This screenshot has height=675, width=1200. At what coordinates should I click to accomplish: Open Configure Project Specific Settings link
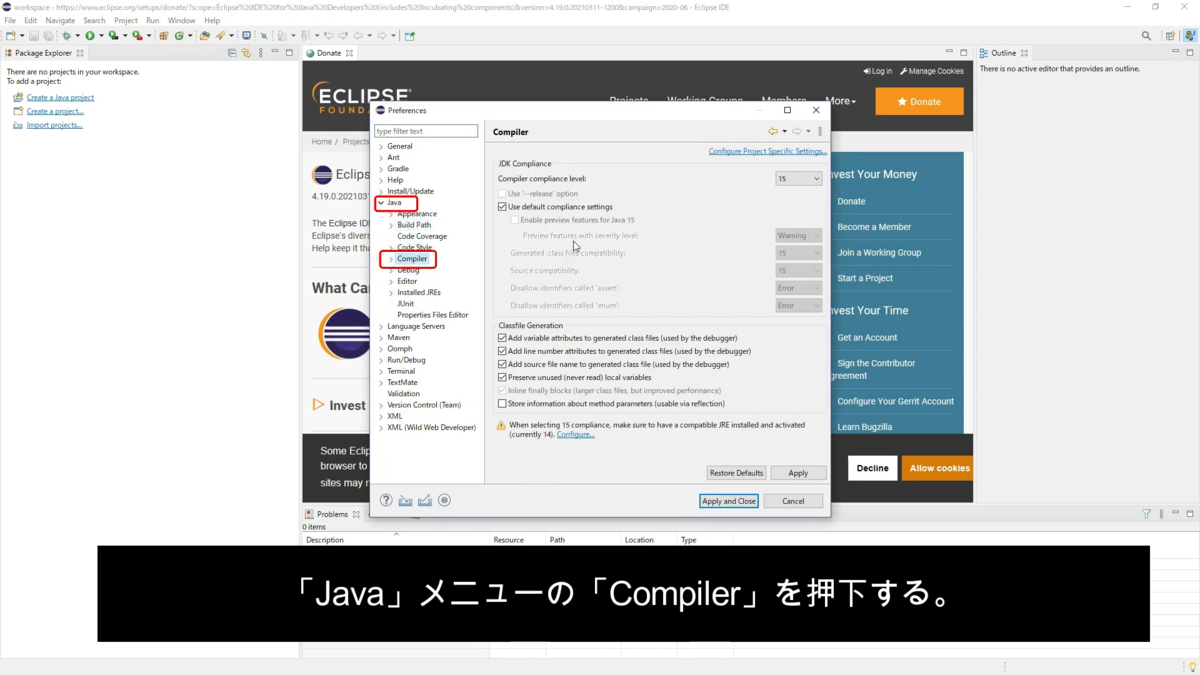[x=767, y=151]
